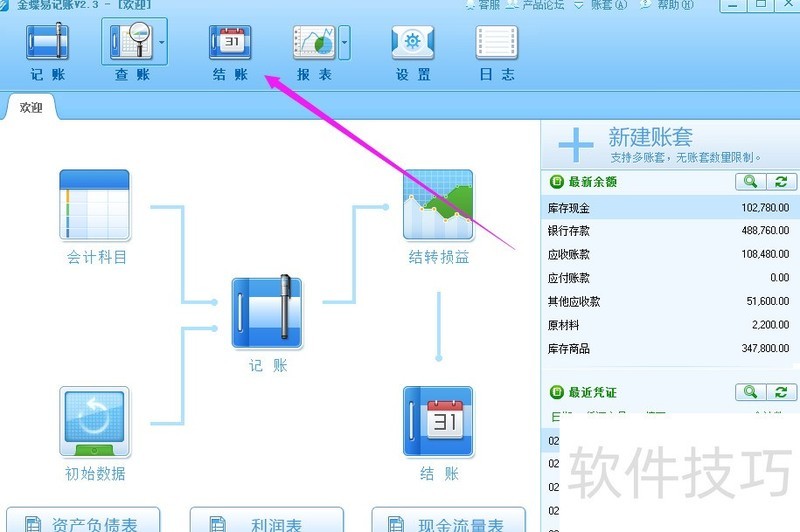Search in the 最新余额 panel
Image resolution: width=800 pixels, height=532 pixels.
point(751,182)
